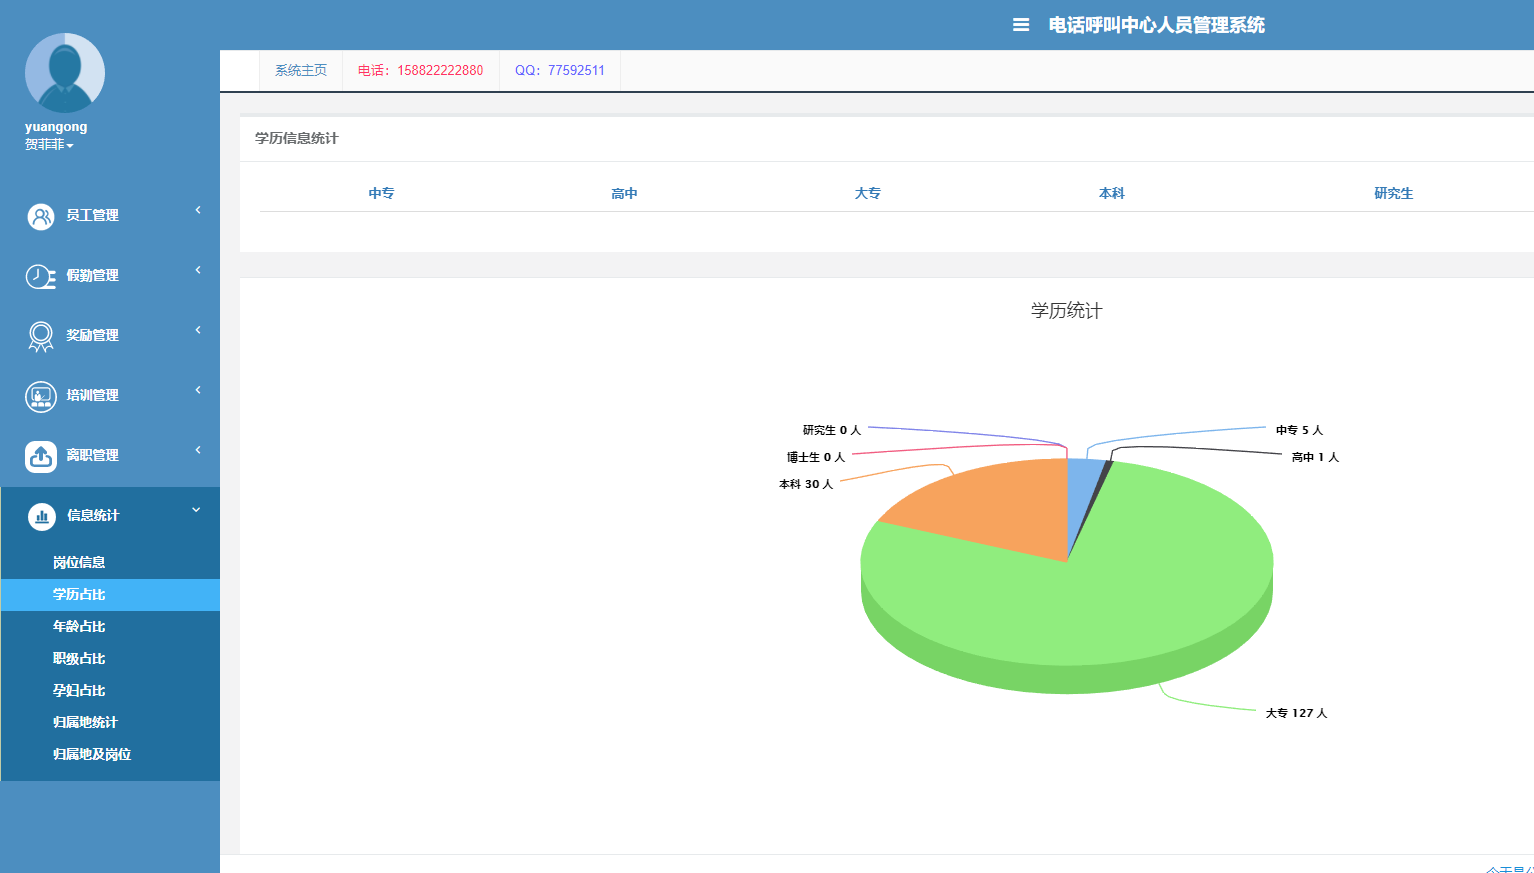The image size is (1534, 873).
Task: Click the 离职管理 upload icon
Action: coord(41,456)
